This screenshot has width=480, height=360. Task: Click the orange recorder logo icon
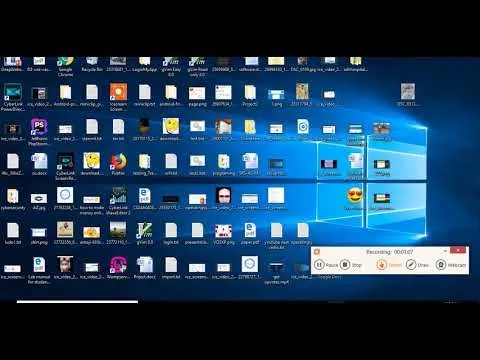[x=317, y=252]
